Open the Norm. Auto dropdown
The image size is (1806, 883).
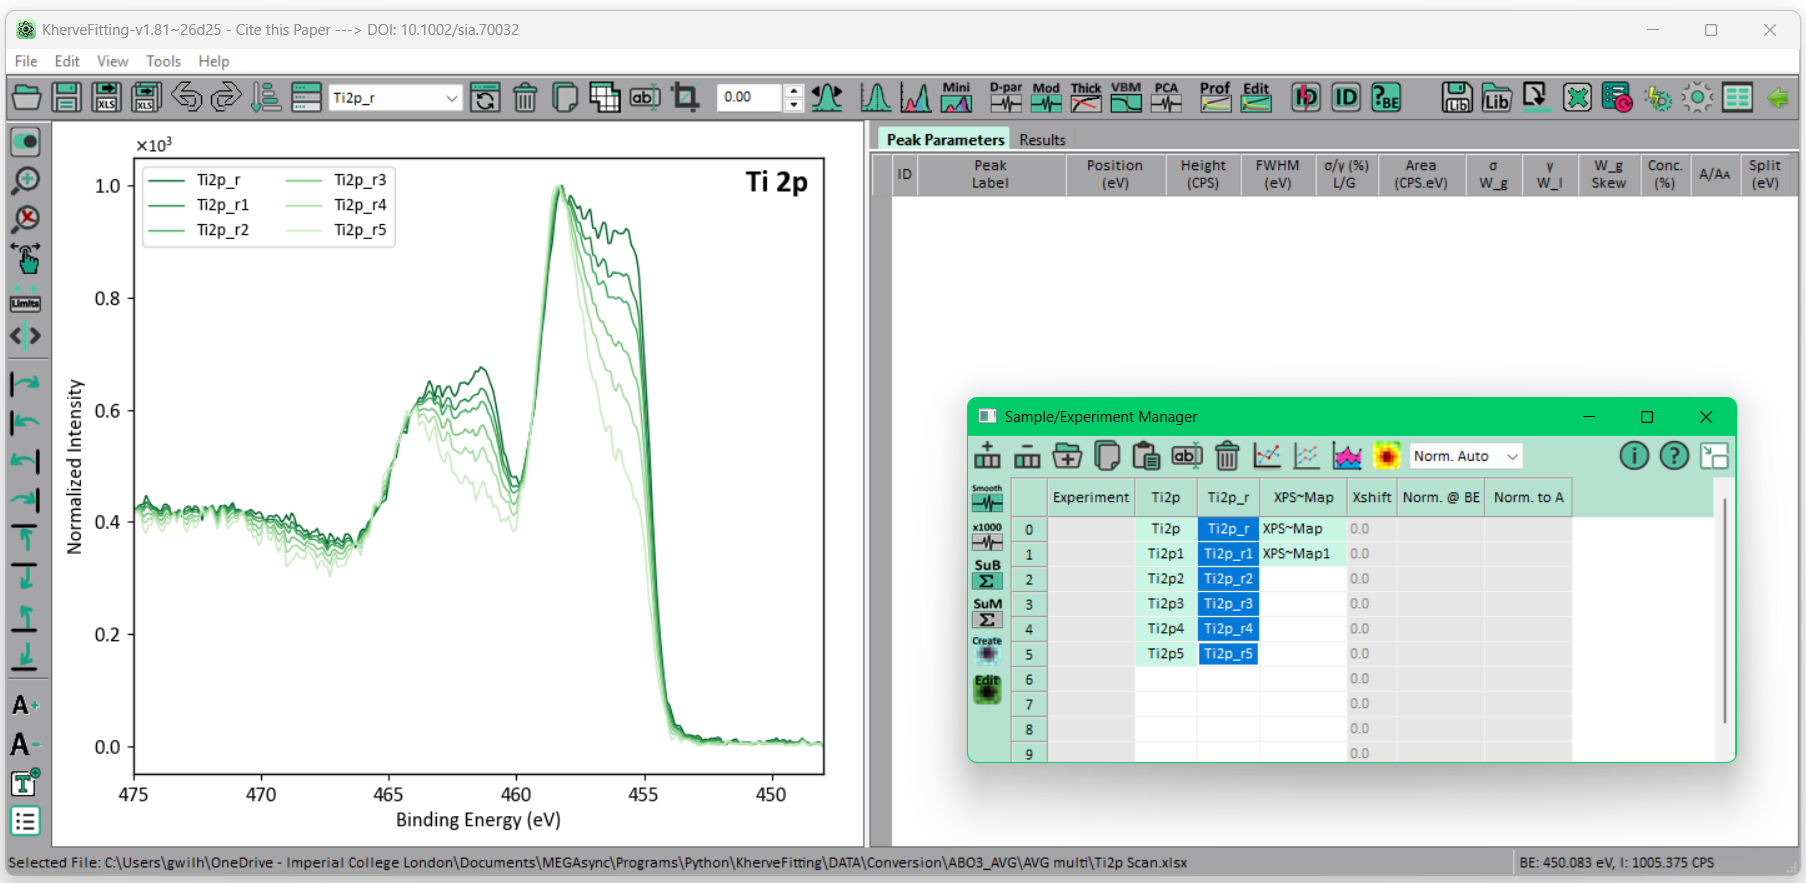pos(1466,456)
